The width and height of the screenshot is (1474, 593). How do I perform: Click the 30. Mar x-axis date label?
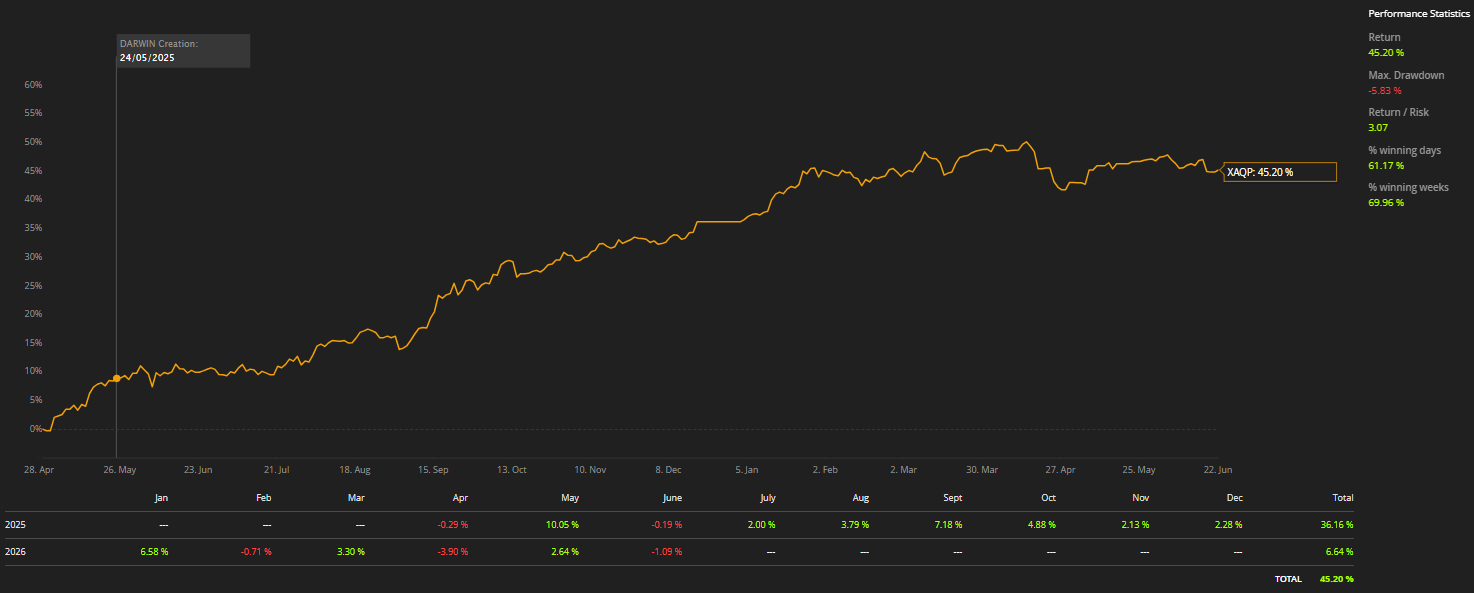tap(982, 469)
